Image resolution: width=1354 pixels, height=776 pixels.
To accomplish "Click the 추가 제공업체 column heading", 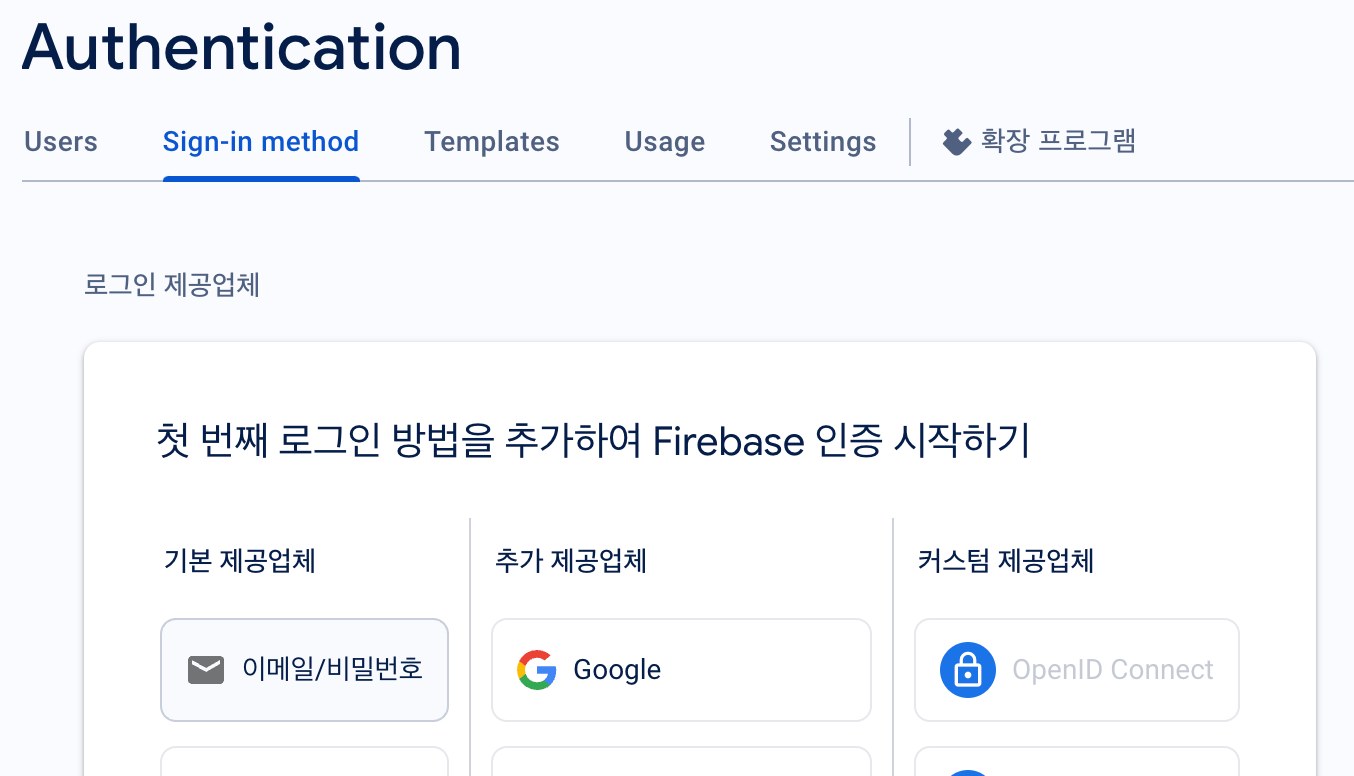I will 571,561.
